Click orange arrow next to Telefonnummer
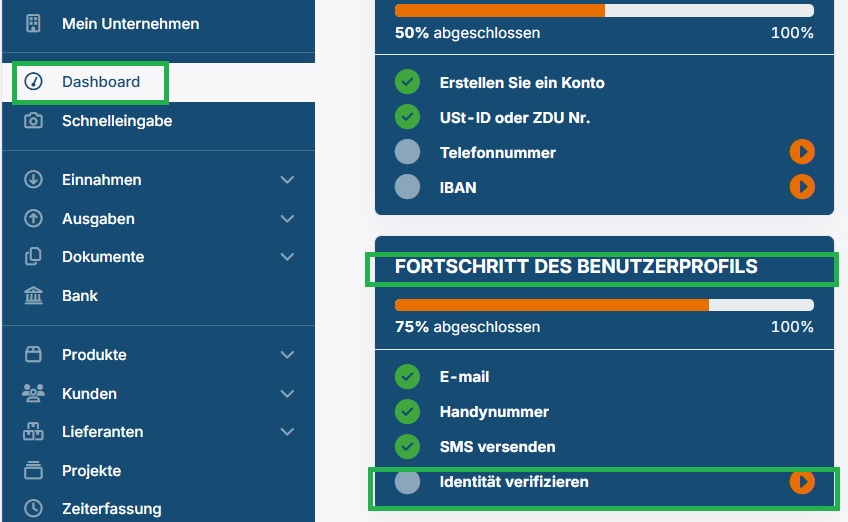Screen dimensions: 848x522 (x=802, y=152)
